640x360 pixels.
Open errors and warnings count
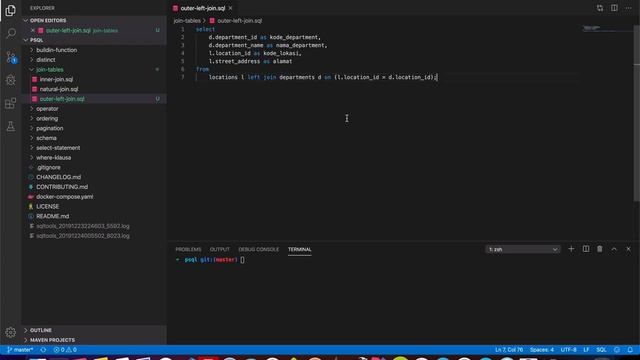pos(65,350)
